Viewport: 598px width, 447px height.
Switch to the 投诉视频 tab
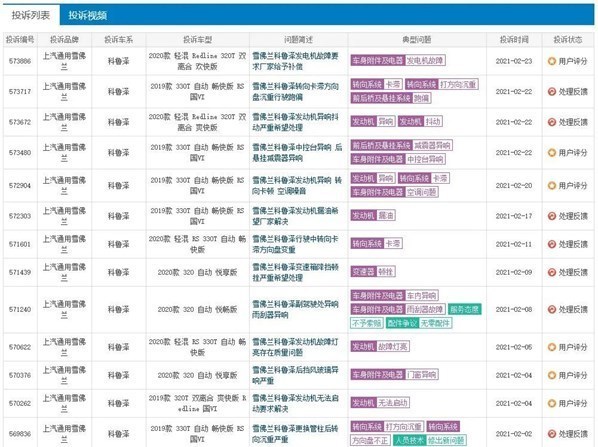[x=88, y=15]
